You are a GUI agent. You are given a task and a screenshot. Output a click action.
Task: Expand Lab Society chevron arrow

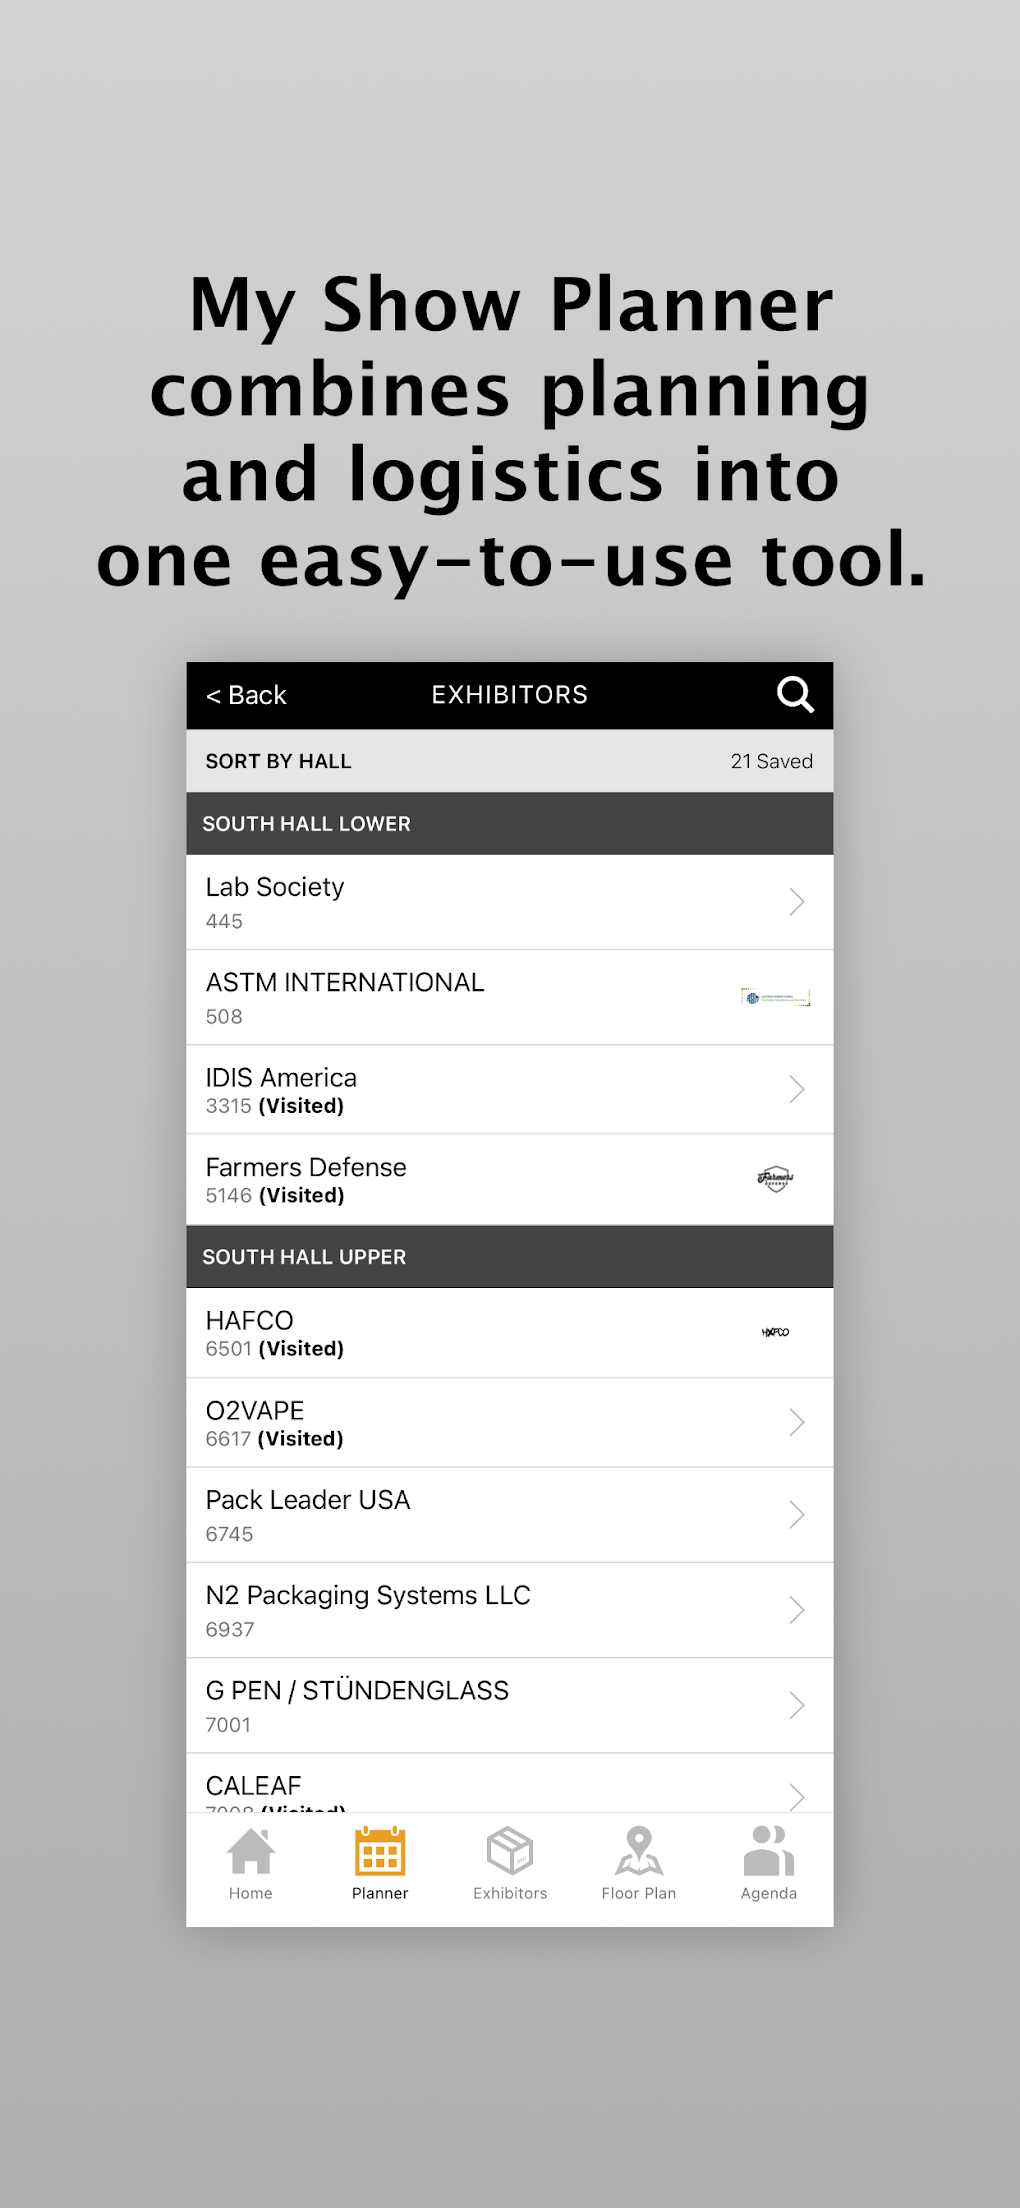pos(796,902)
